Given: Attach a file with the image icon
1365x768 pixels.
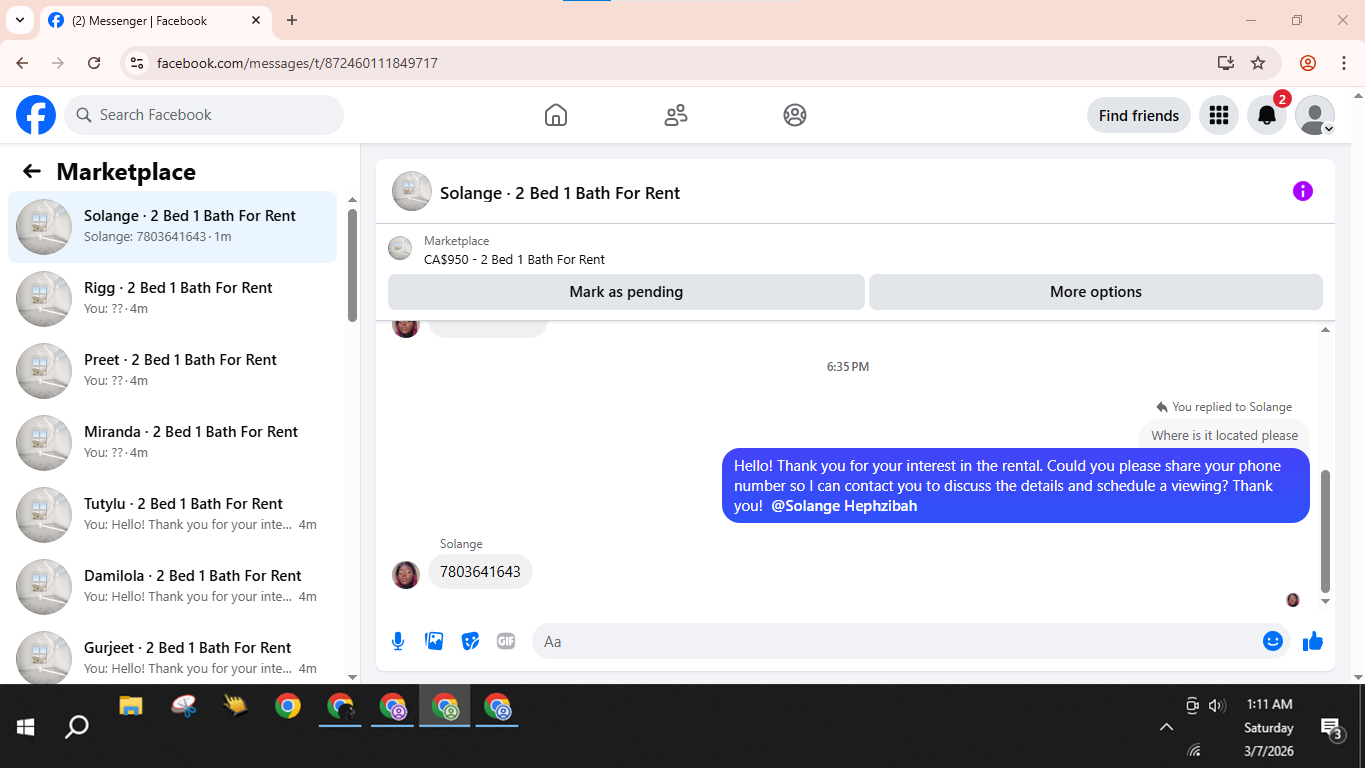Looking at the screenshot, I should coord(434,641).
